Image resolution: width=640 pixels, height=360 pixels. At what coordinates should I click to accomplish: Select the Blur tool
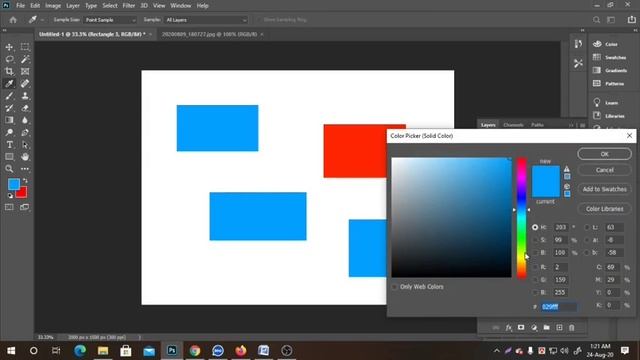(x=25, y=120)
